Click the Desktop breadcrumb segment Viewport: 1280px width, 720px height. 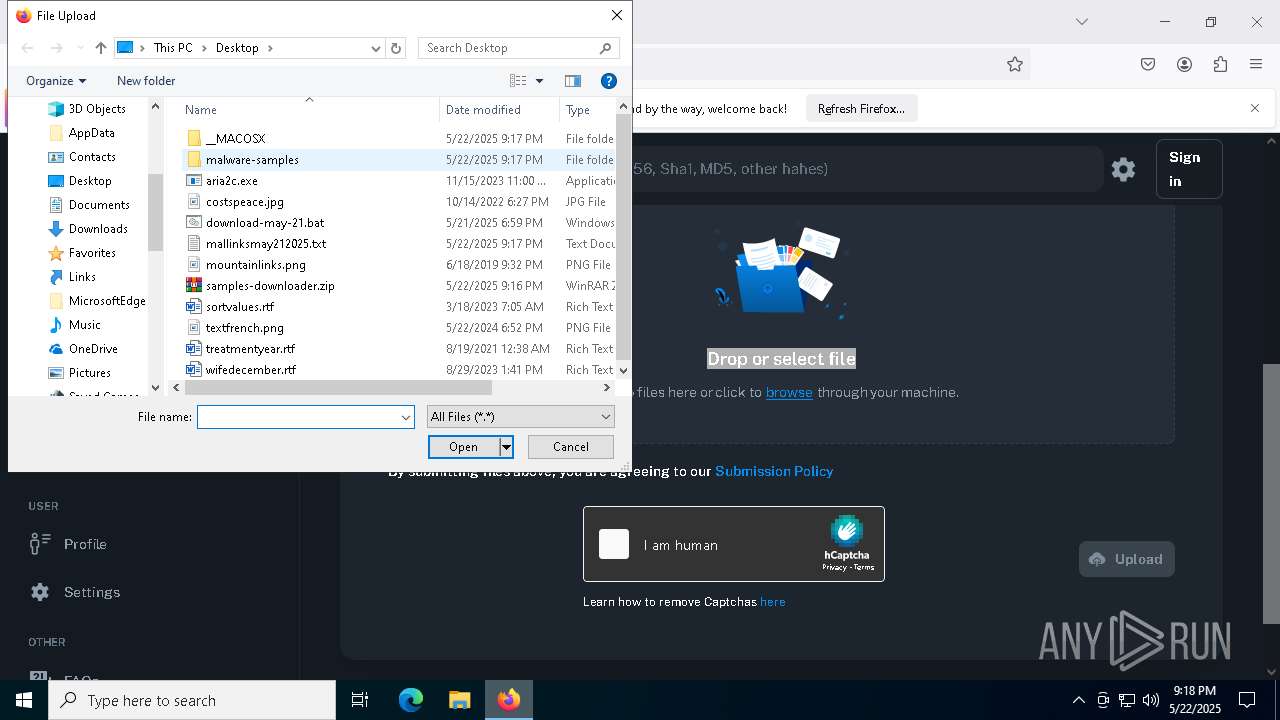237,48
